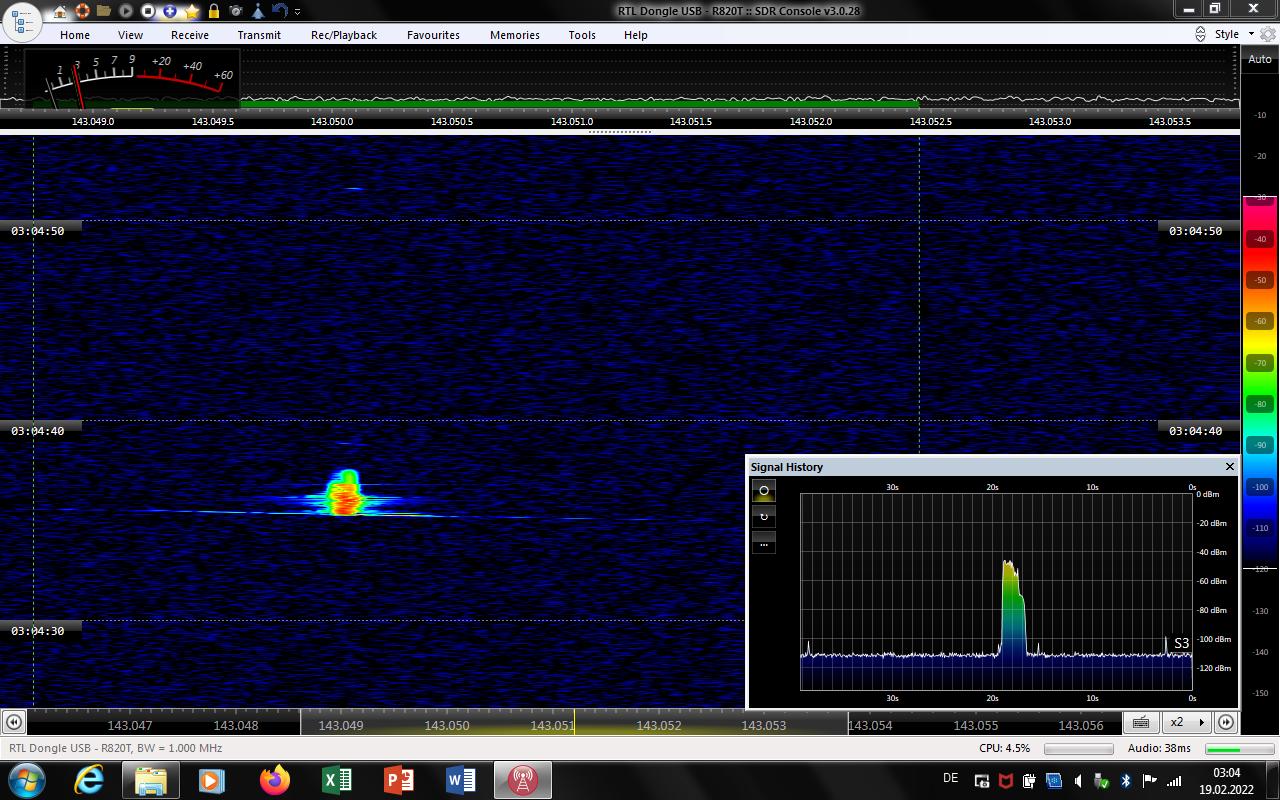1280x800 pixels.
Task: Open Excel from taskbar
Action: coord(336,780)
